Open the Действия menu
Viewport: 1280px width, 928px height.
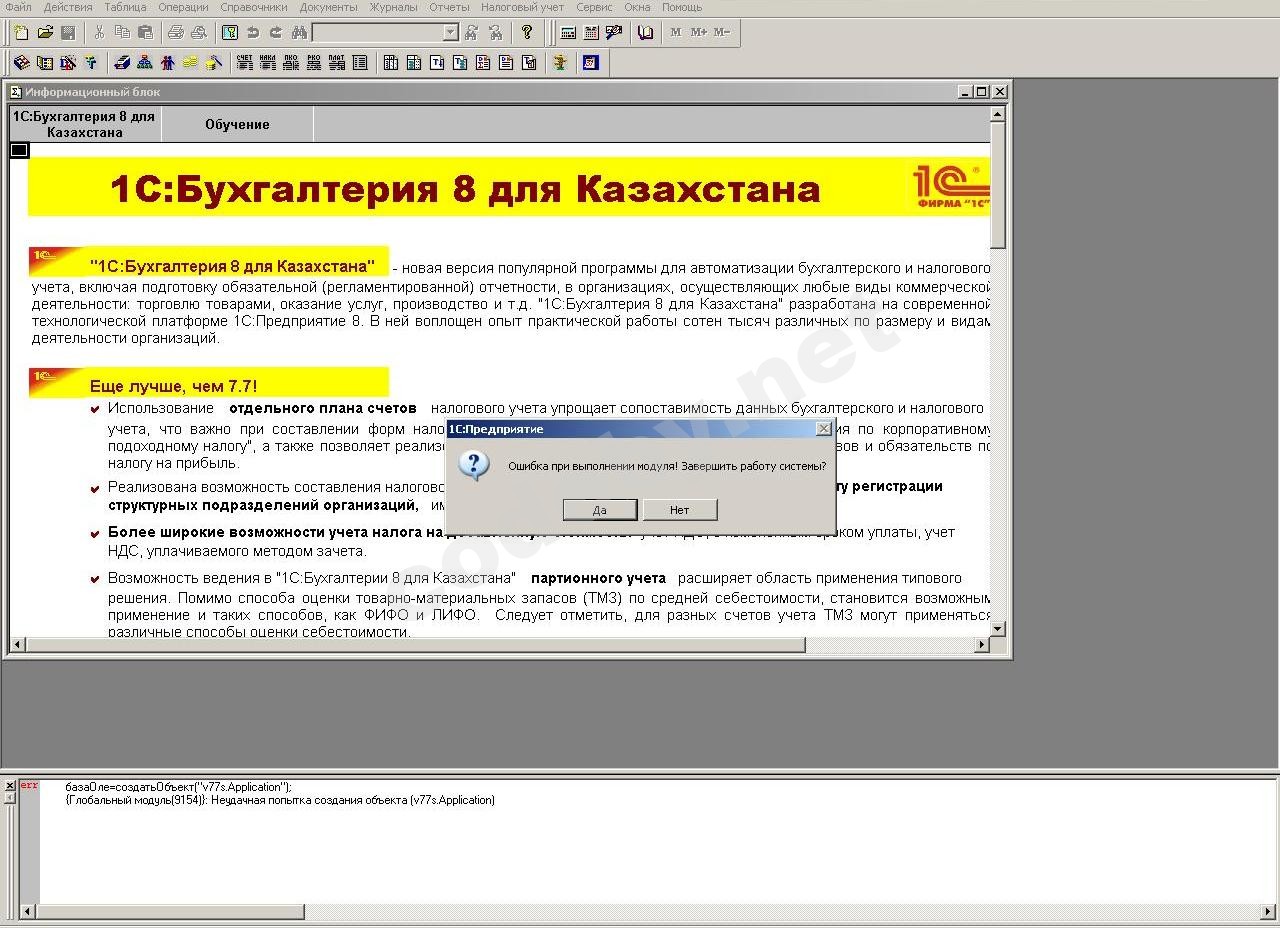pyautogui.click(x=68, y=7)
